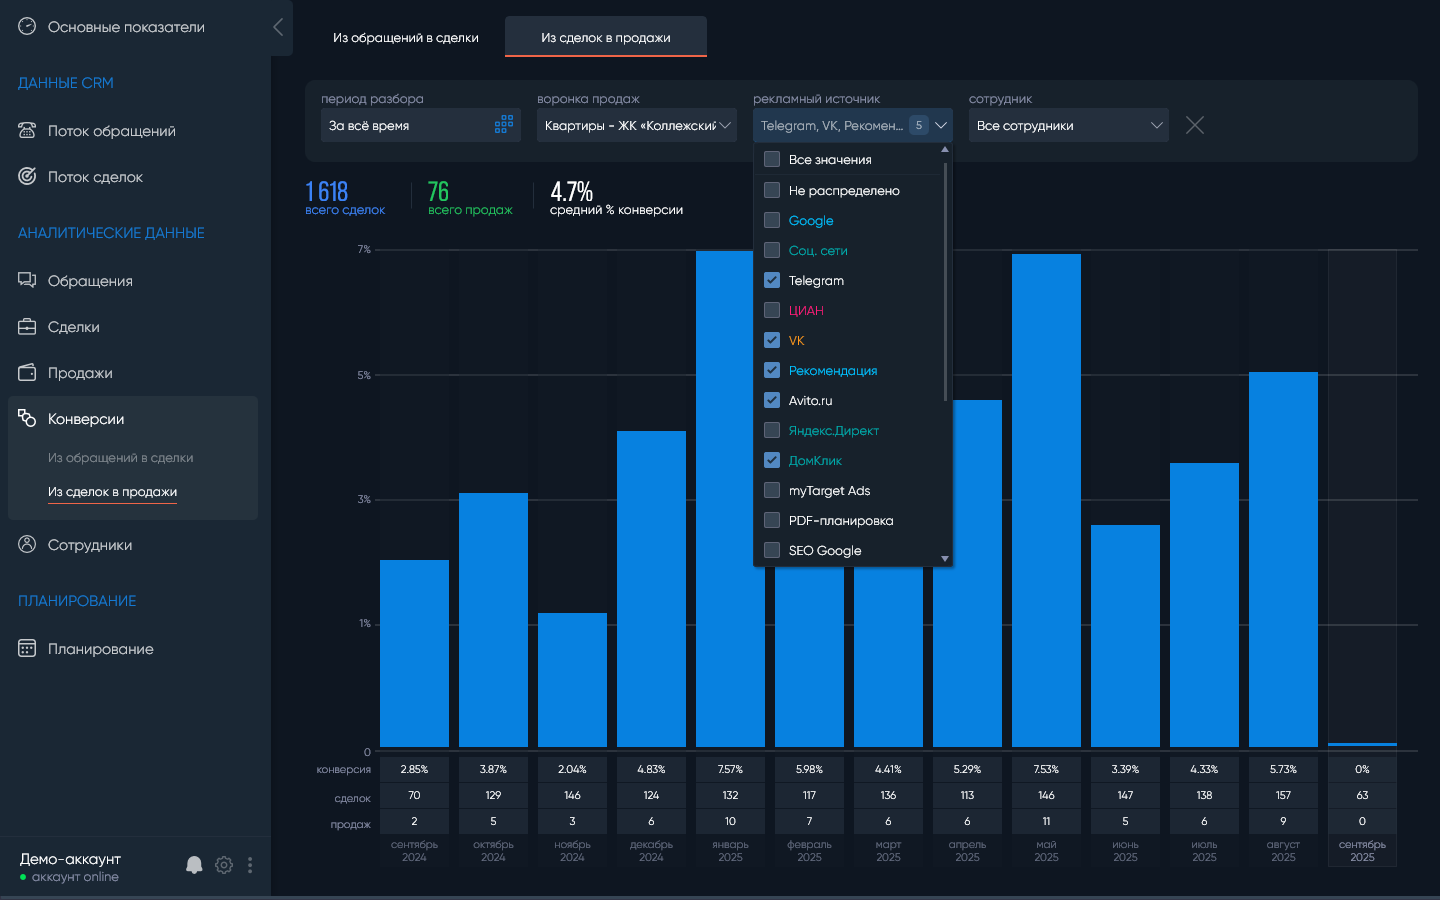Open settings gear near Демо-аккаунт
The width and height of the screenshot is (1440, 900).
224,865
